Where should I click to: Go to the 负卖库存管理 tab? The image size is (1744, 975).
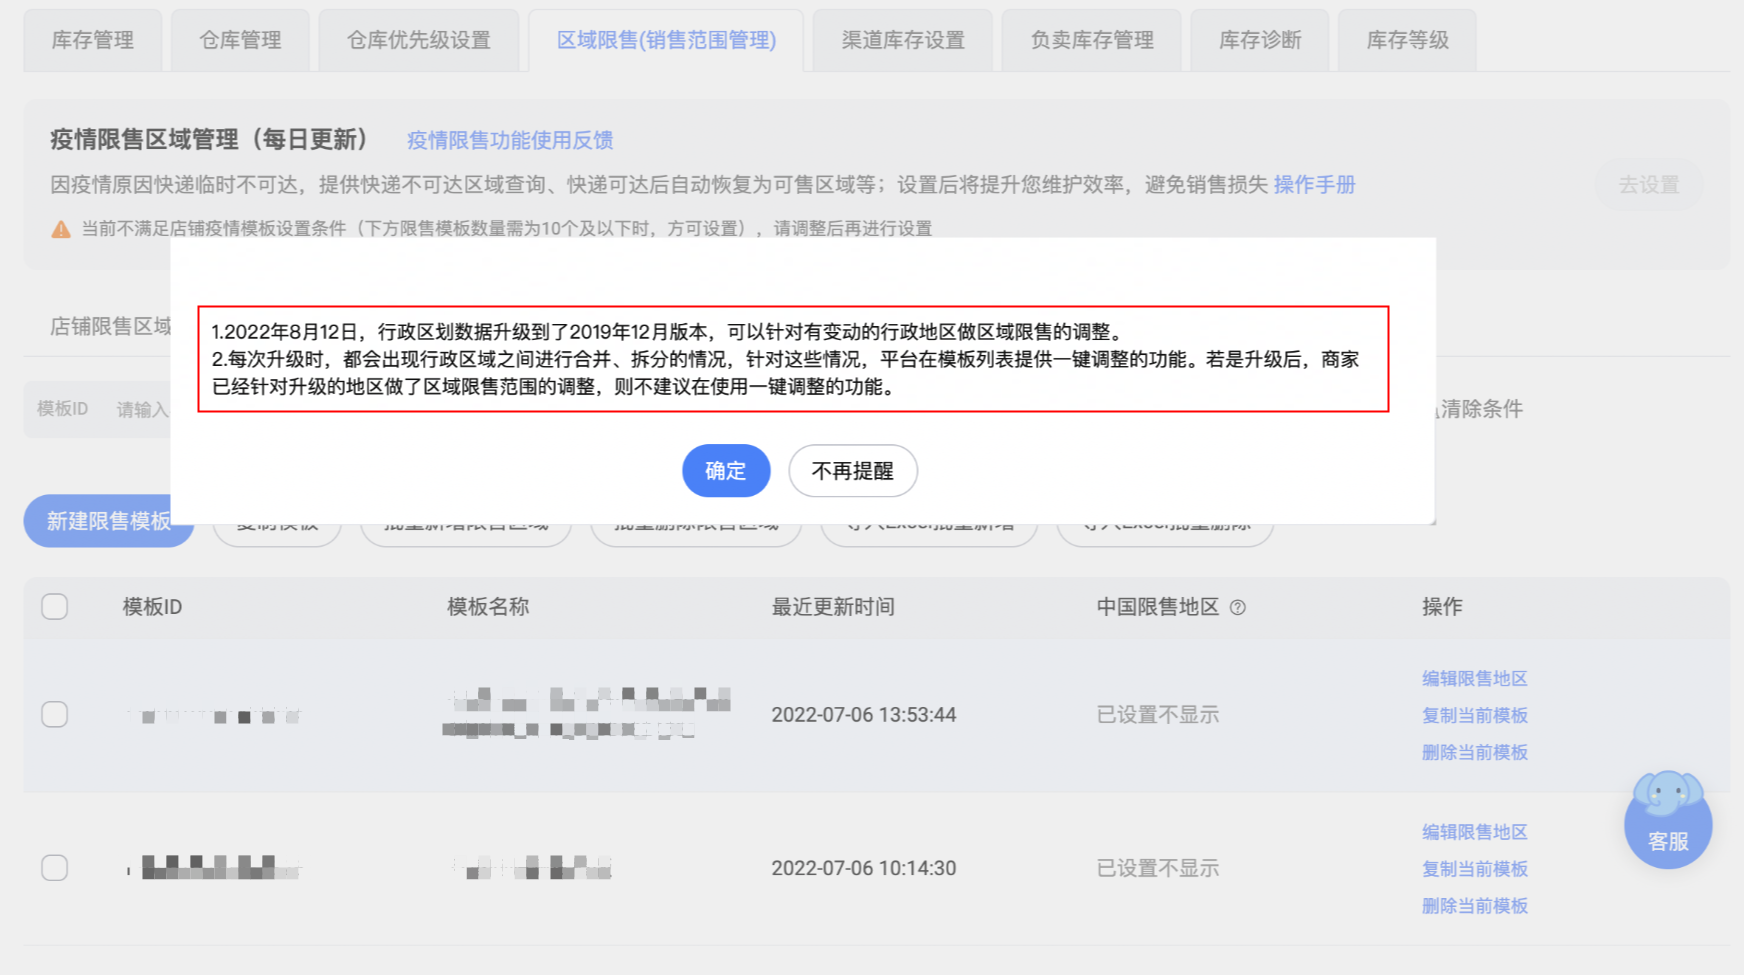click(x=1092, y=40)
